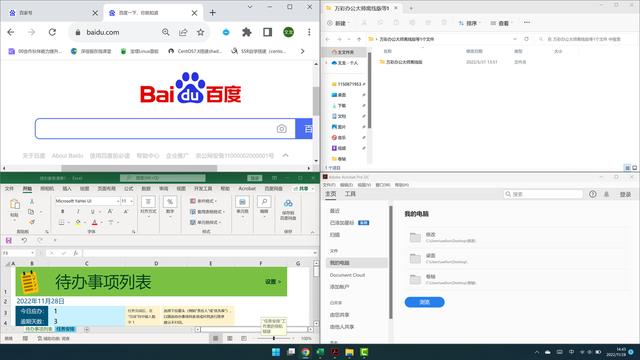
Task: Click the Chrome profile avatar
Action: tap(289, 32)
